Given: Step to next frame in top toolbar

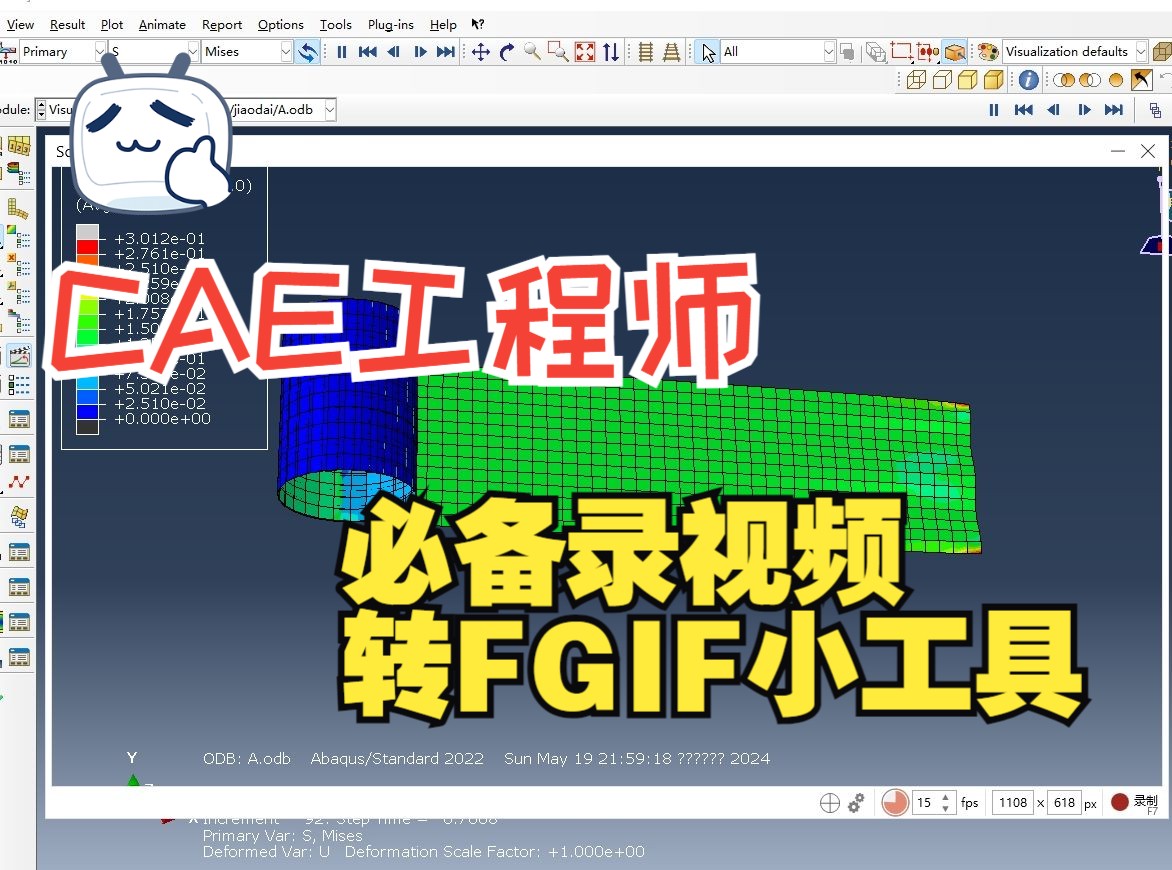Looking at the screenshot, I should [420, 52].
